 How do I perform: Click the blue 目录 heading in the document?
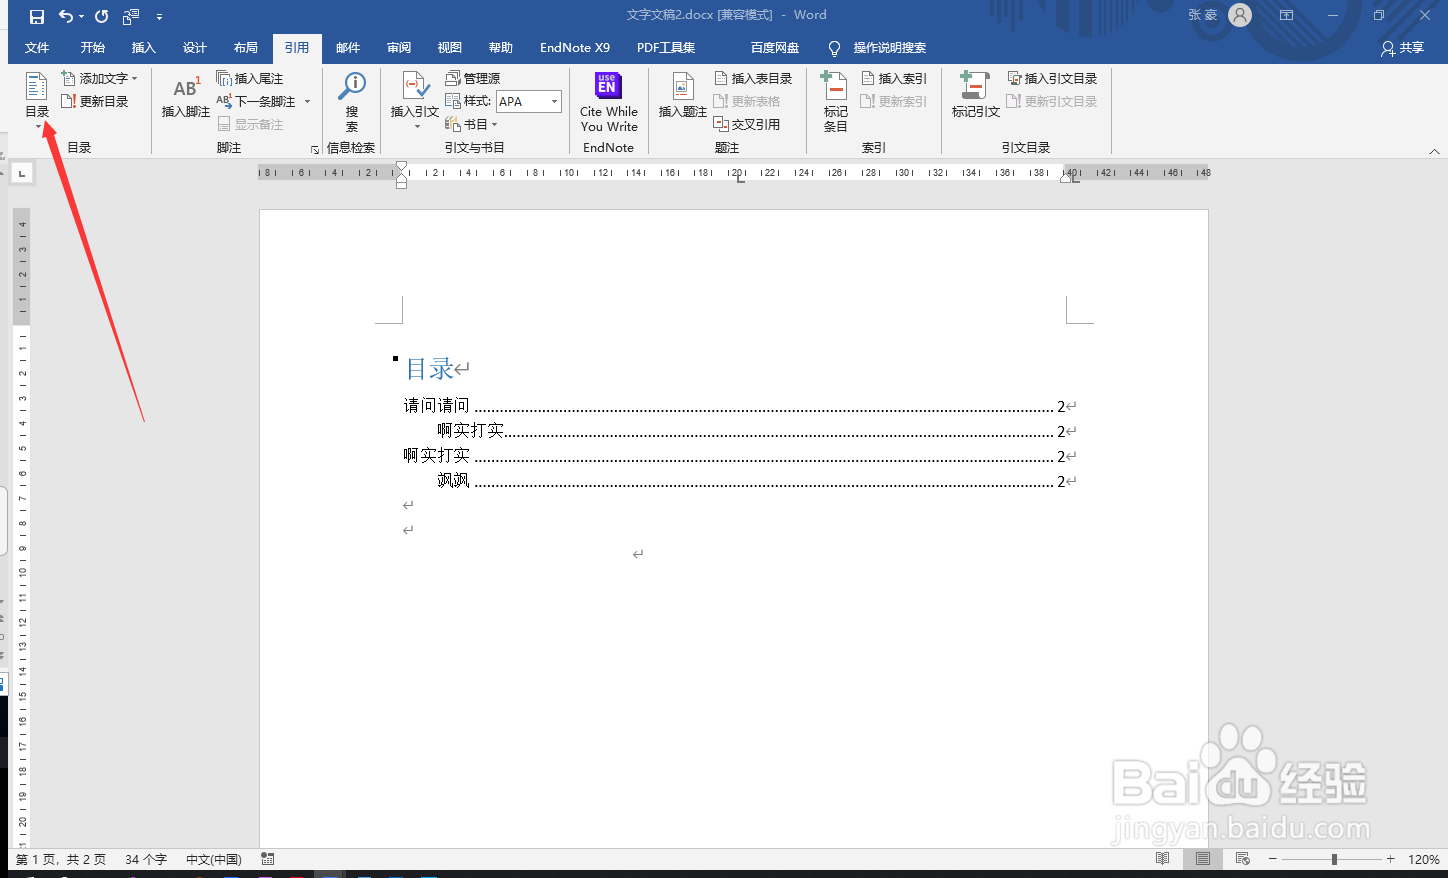tap(430, 369)
